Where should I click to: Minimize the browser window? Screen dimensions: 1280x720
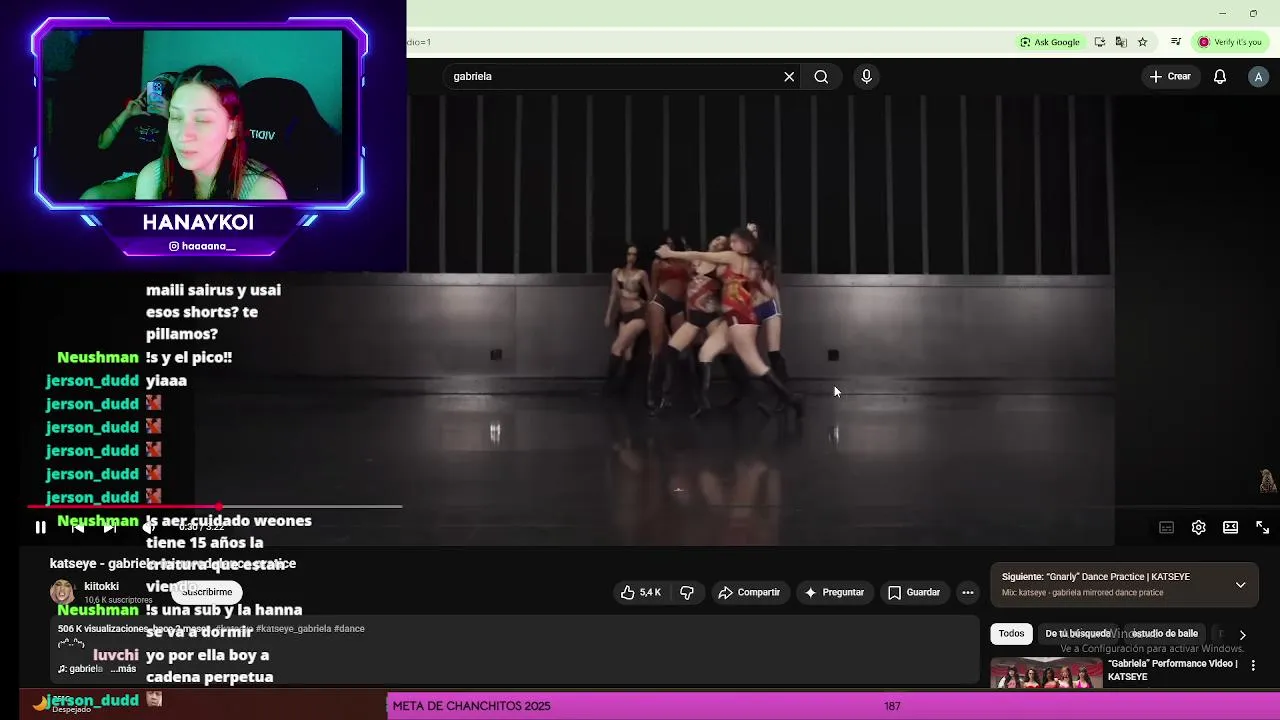tap(1222, 13)
